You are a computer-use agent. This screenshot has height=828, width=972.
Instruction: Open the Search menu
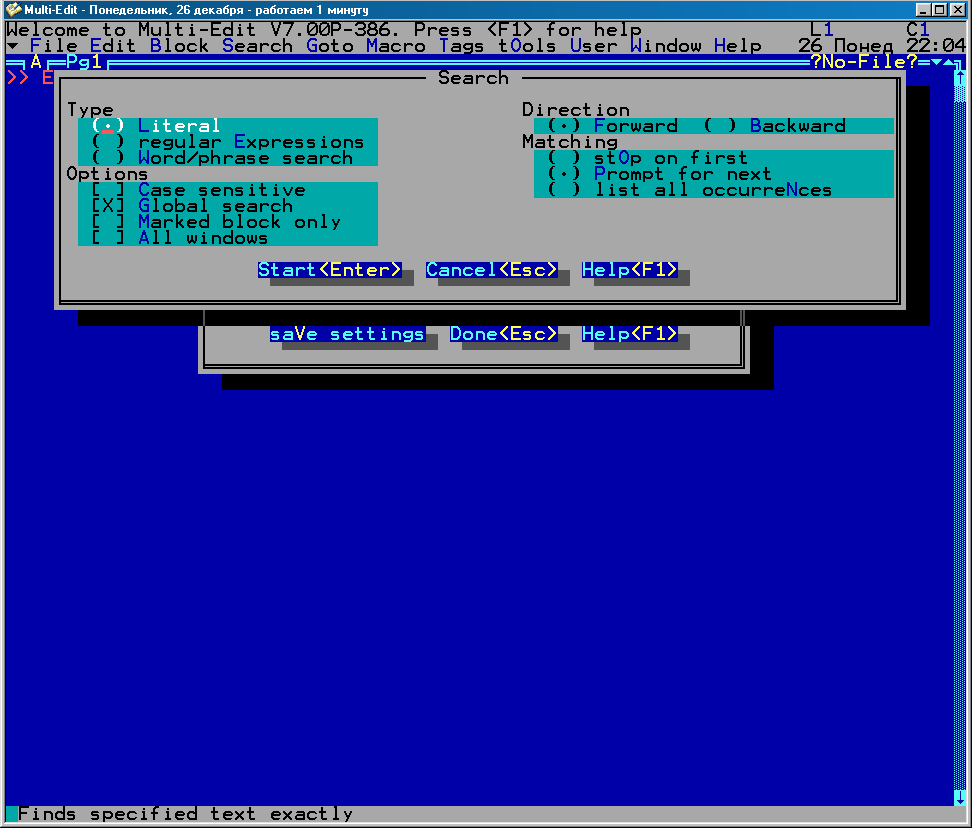pos(258,46)
